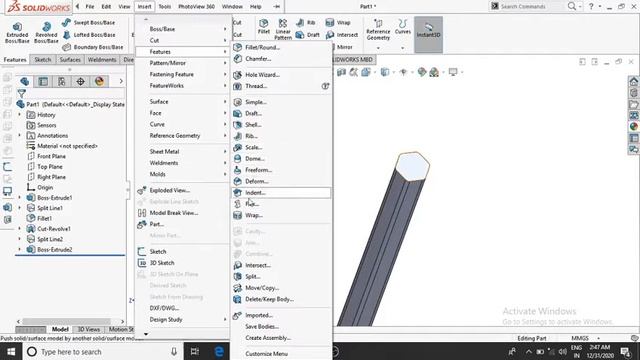Click the Linear Pattern tool
The width and height of the screenshot is (640, 360).
point(283,29)
